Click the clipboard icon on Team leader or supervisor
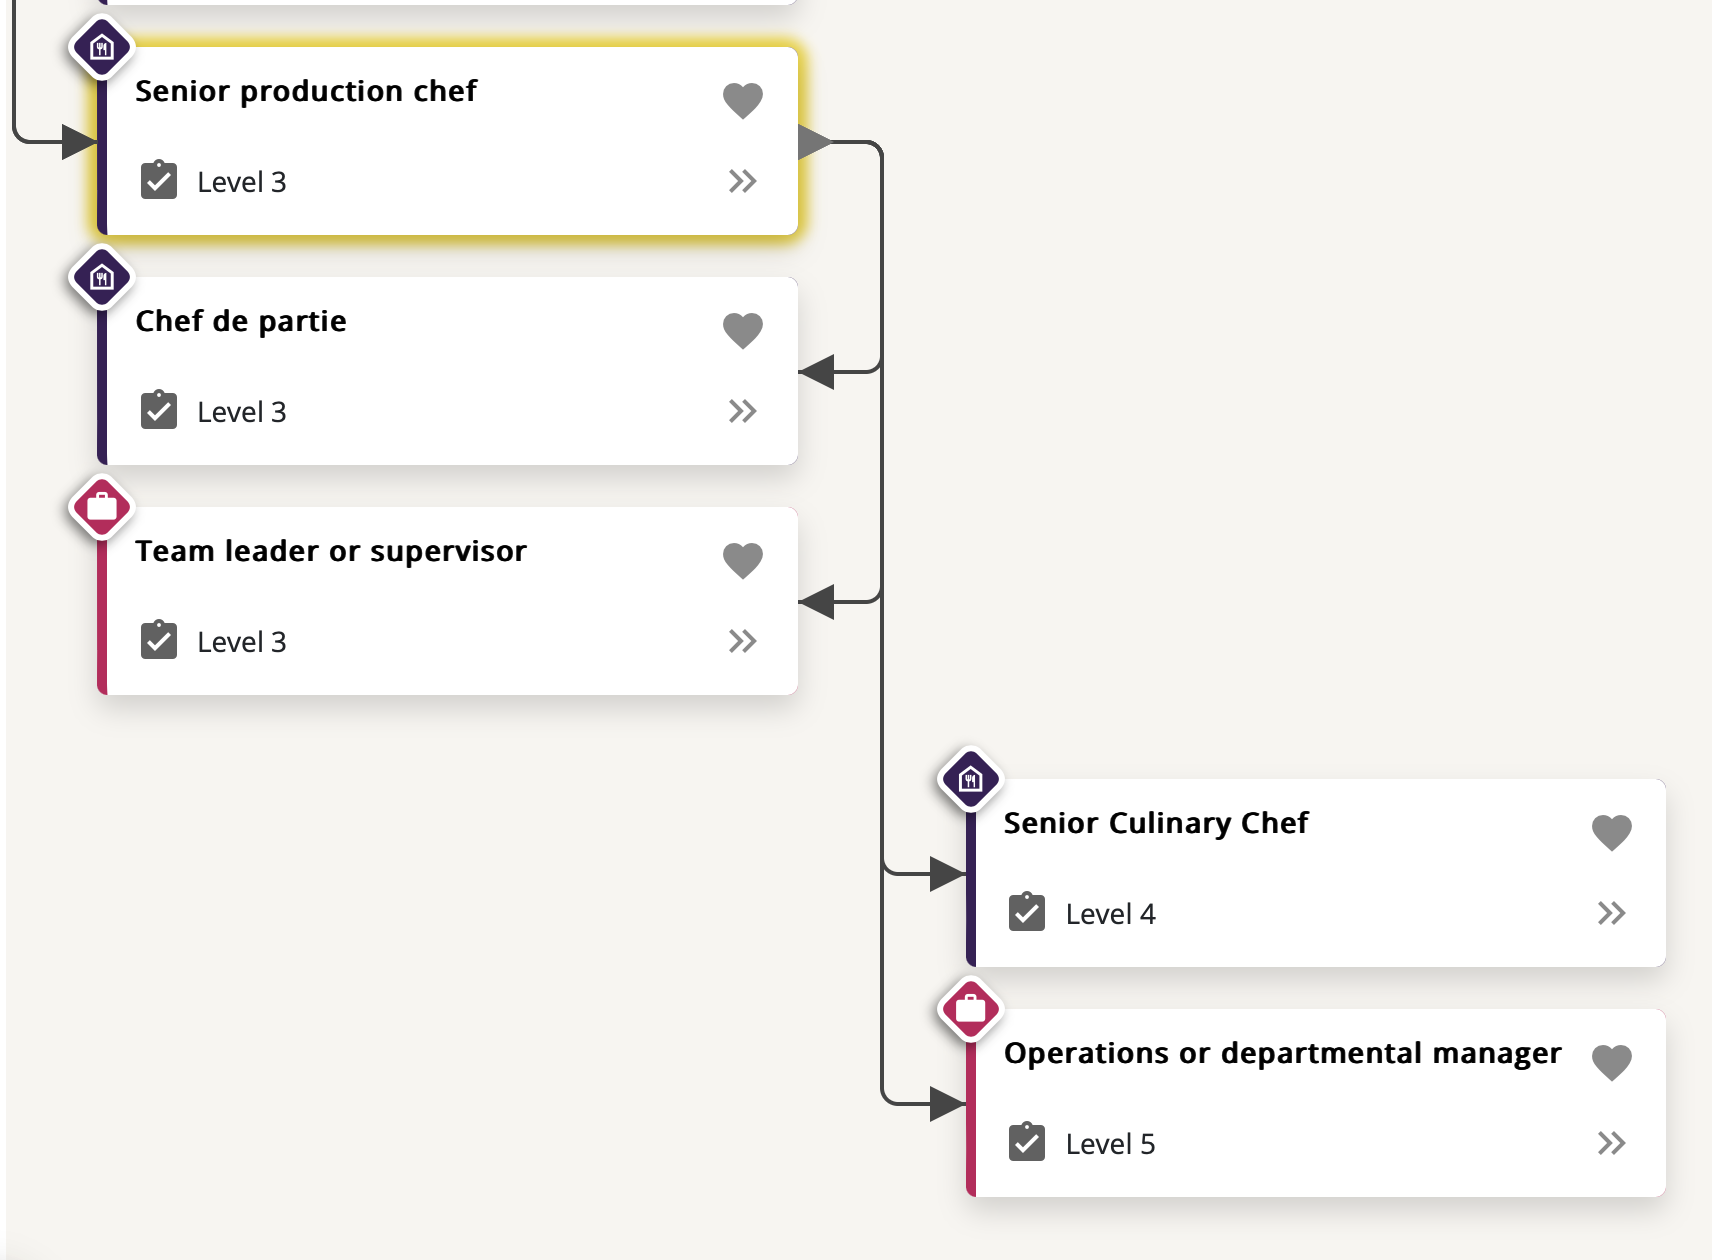 coord(157,640)
